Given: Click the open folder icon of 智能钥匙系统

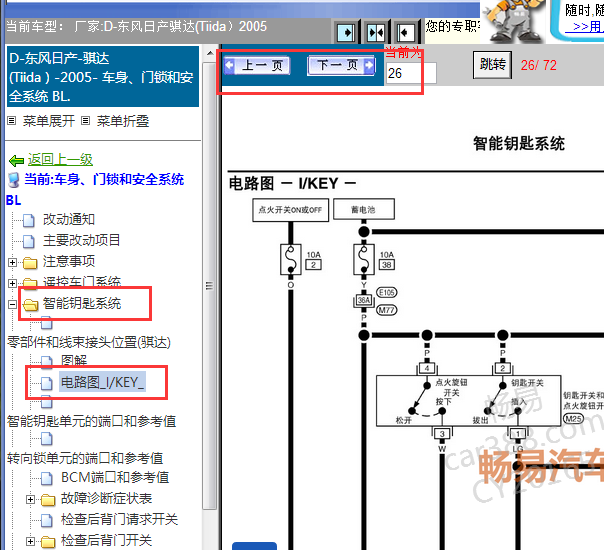Looking at the screenshot, I should coord(30,305).
